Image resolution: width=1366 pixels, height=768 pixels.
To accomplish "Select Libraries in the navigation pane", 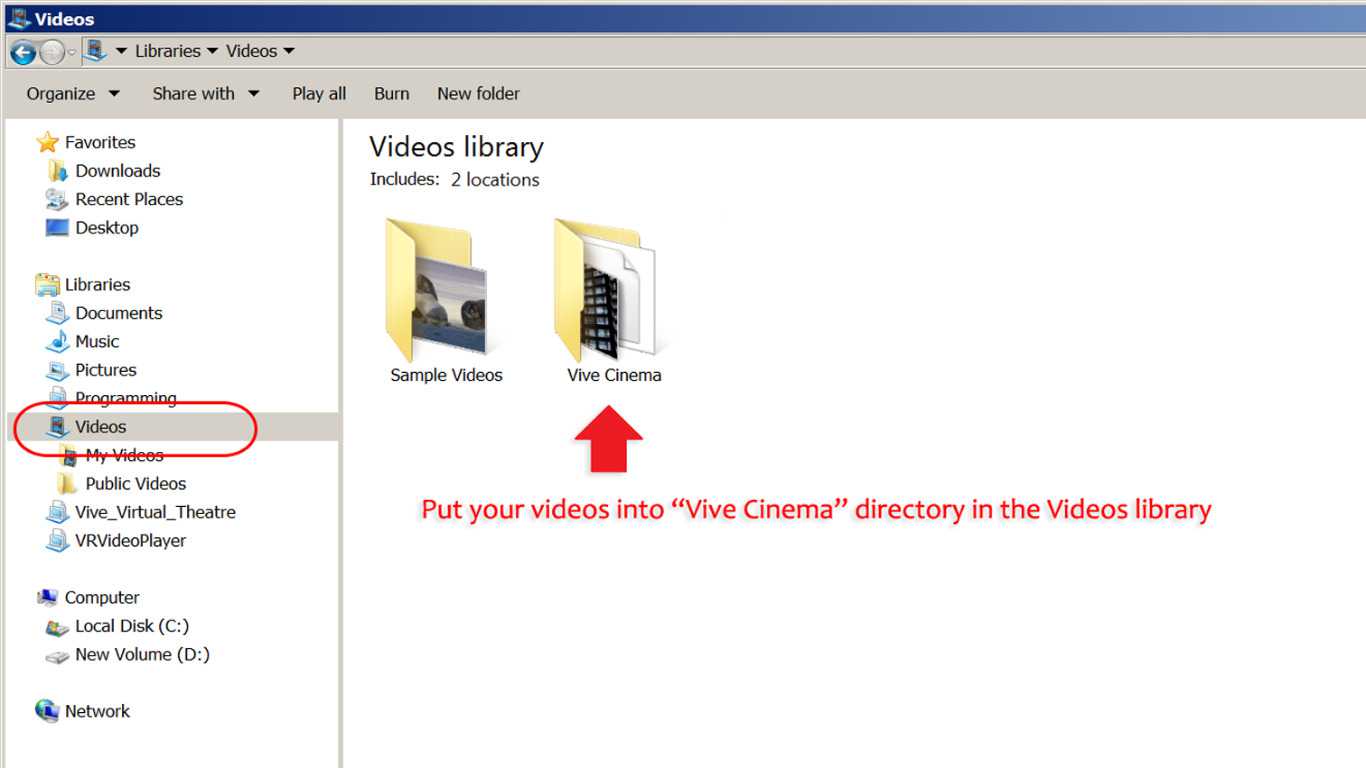I will (97, 285).
